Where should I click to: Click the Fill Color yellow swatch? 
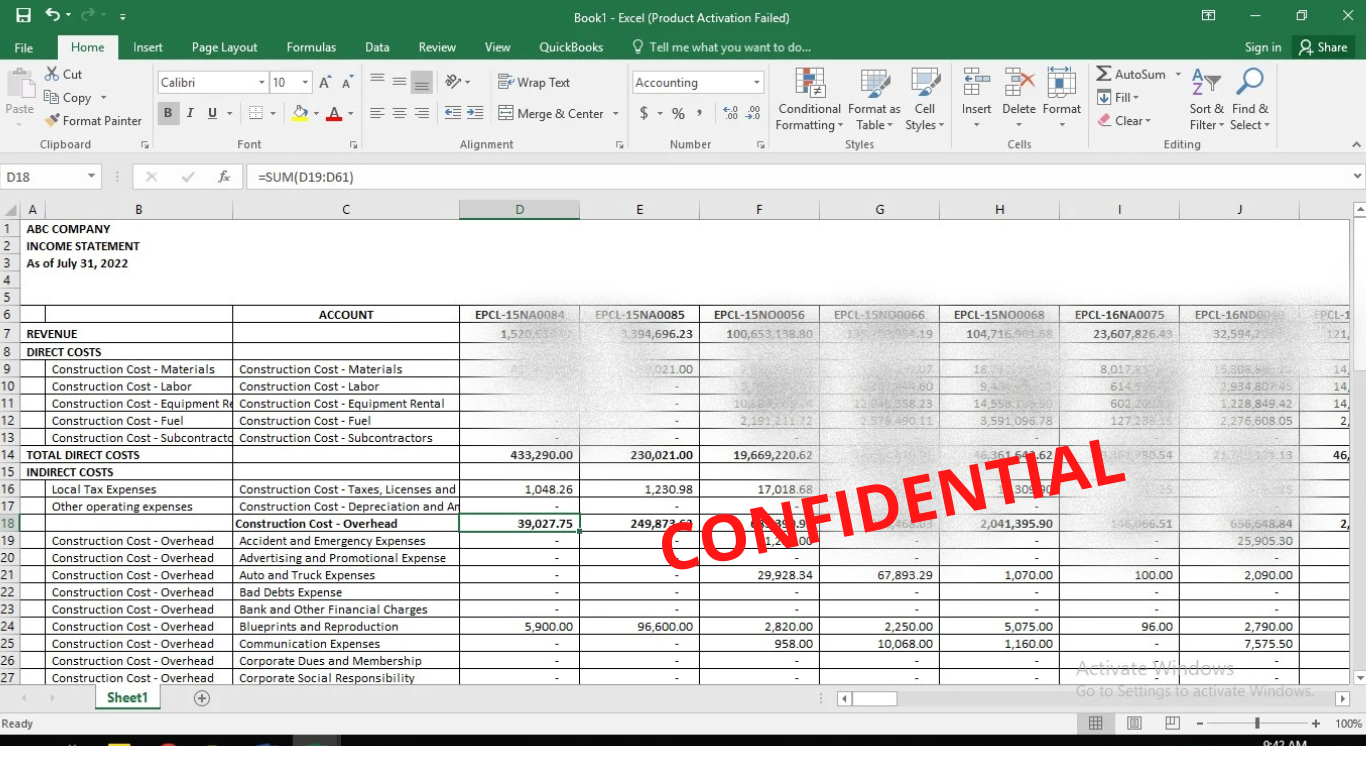click(x=299, y=113)
